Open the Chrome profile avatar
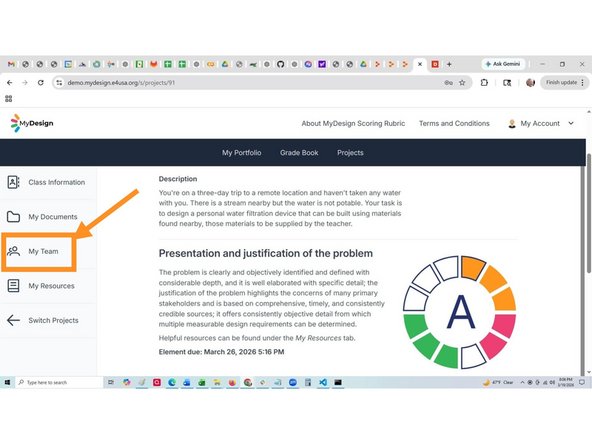The image size is (592, 444). coord(530,82)
